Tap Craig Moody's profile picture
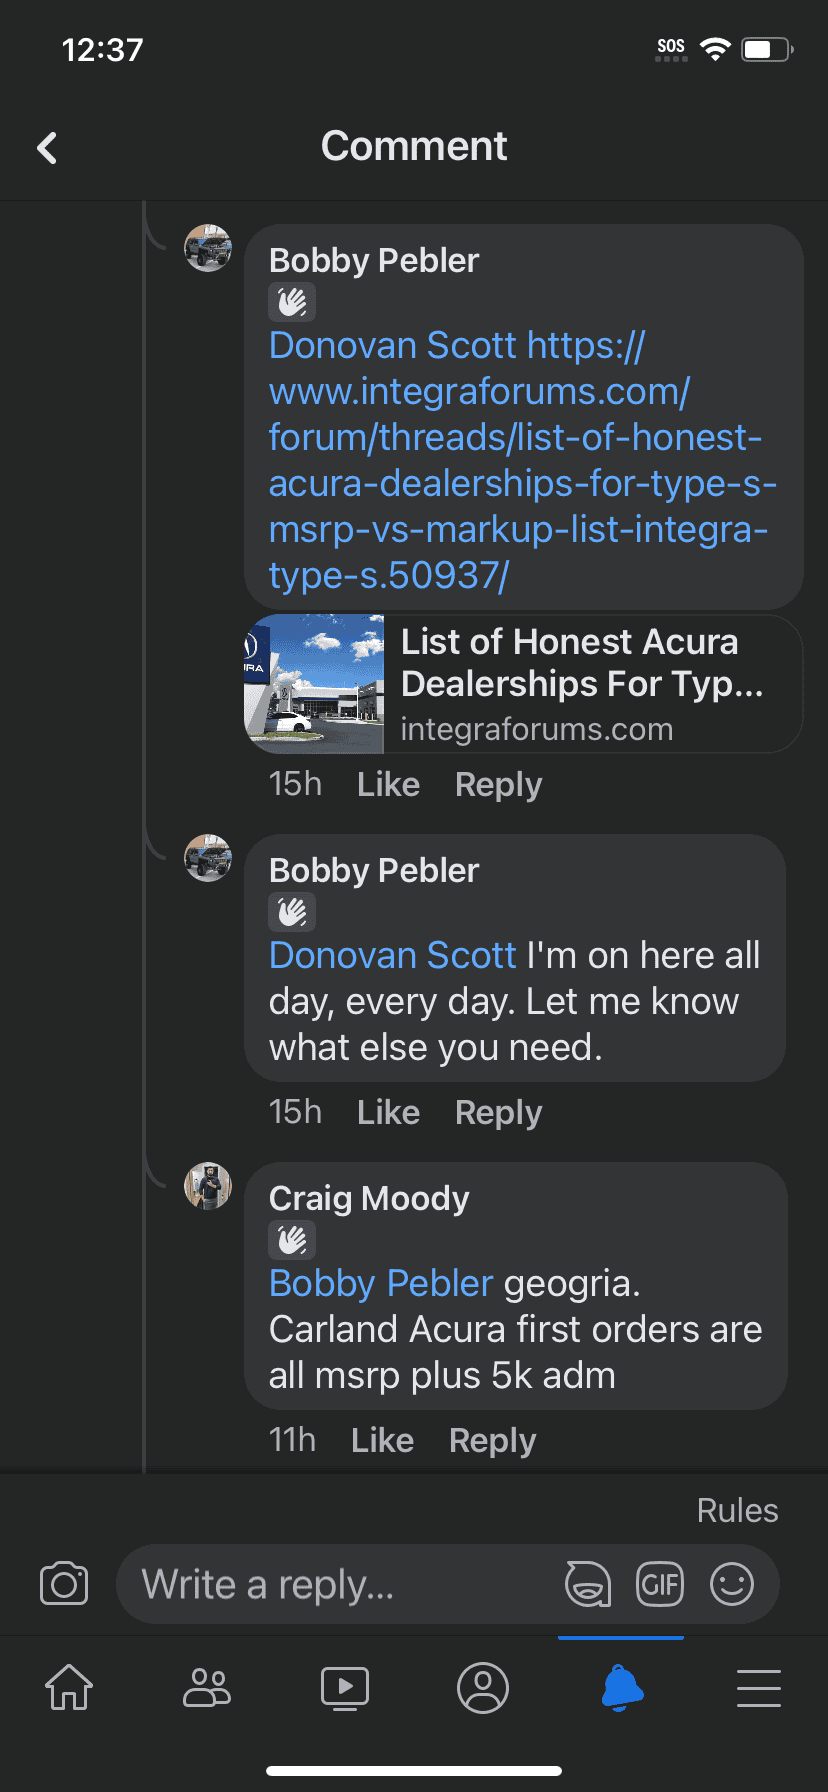Viewport: 828px width, 1792px height. coord(208,1186)
